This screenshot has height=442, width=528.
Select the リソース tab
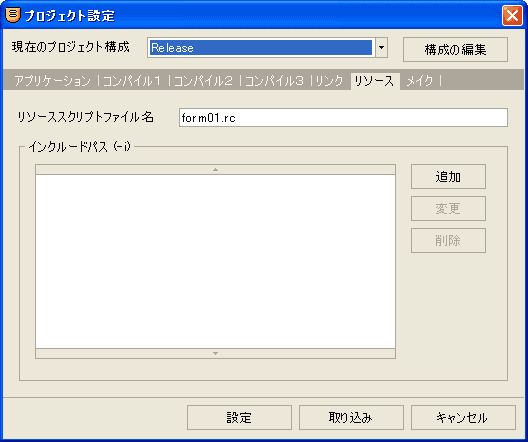click(x=374, y=81)
